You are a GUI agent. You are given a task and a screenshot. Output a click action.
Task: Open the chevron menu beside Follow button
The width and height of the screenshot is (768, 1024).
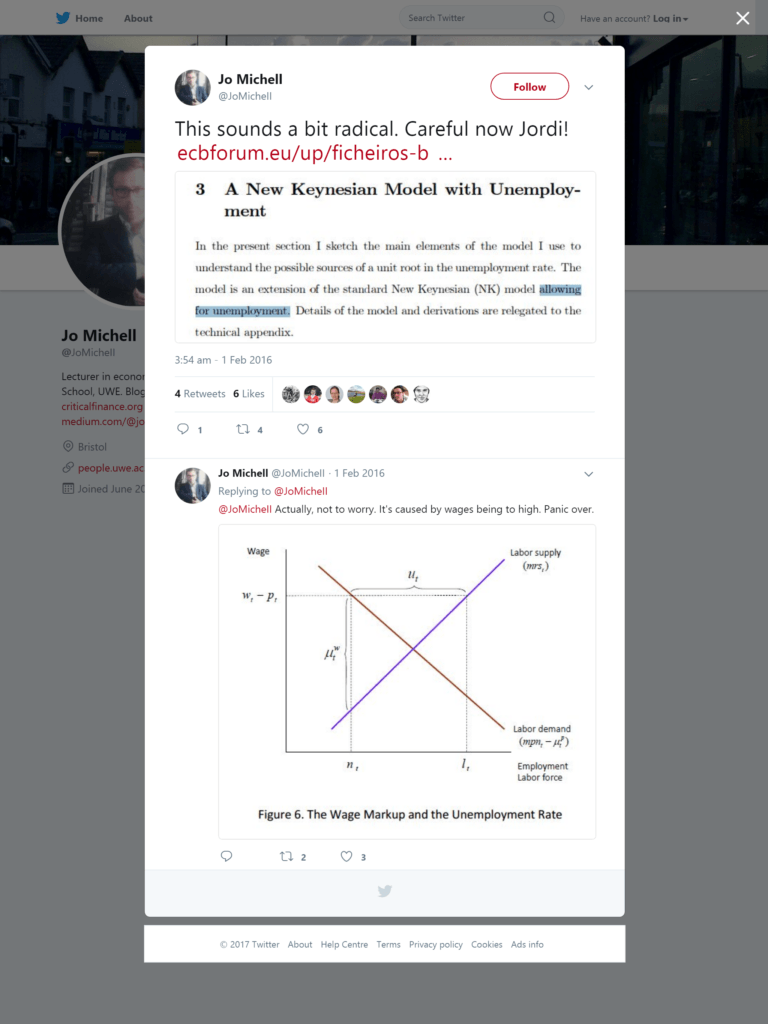[x=588, y=88]
